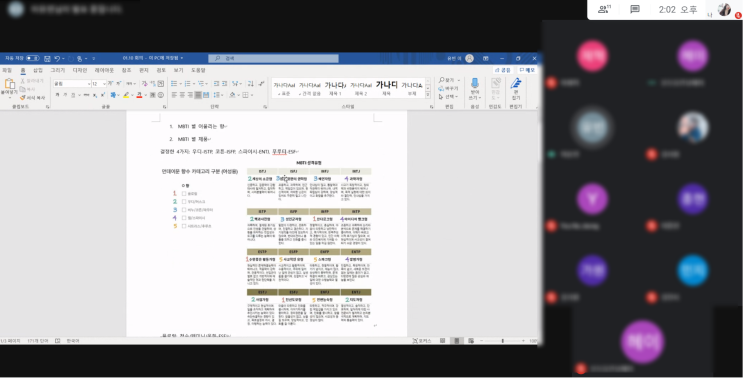This screenshot has height=379, width=743.
Task: Adjust the zoom slider in status bar
Action: [502, 341]
